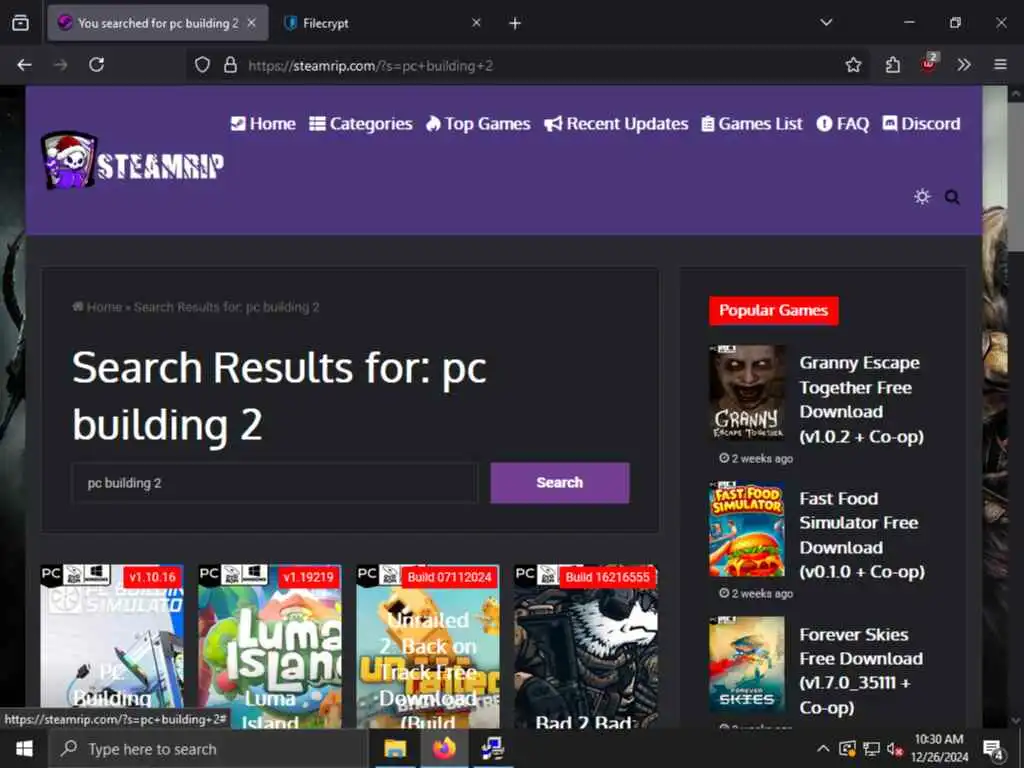Open the uBlock extension icon
1024x768 pixels.
click(x=928, y=63)
